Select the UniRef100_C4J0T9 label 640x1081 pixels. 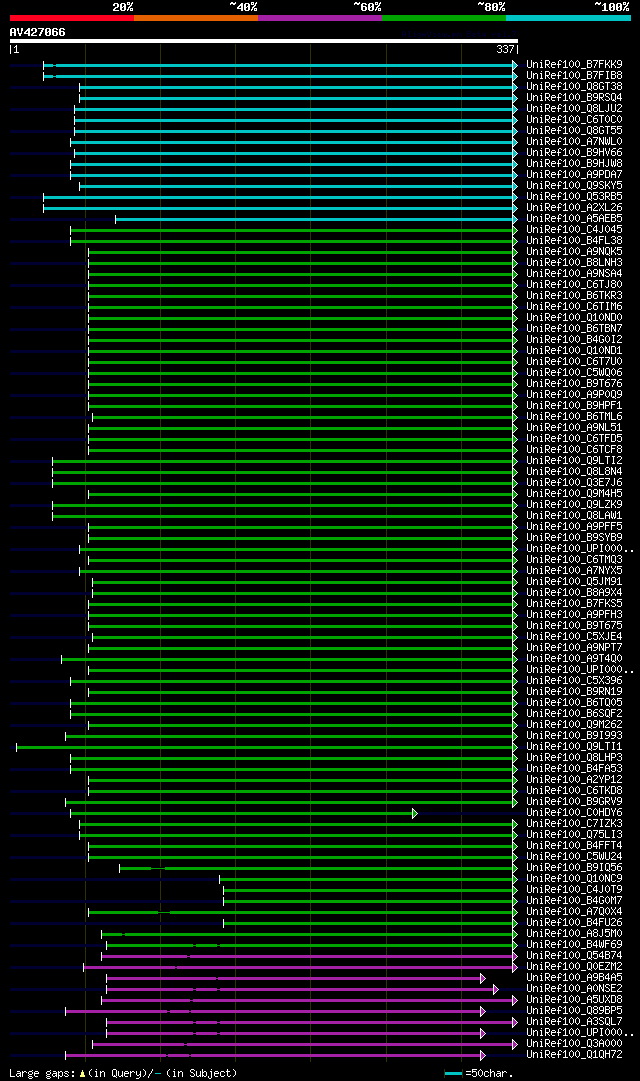point(574,891)
